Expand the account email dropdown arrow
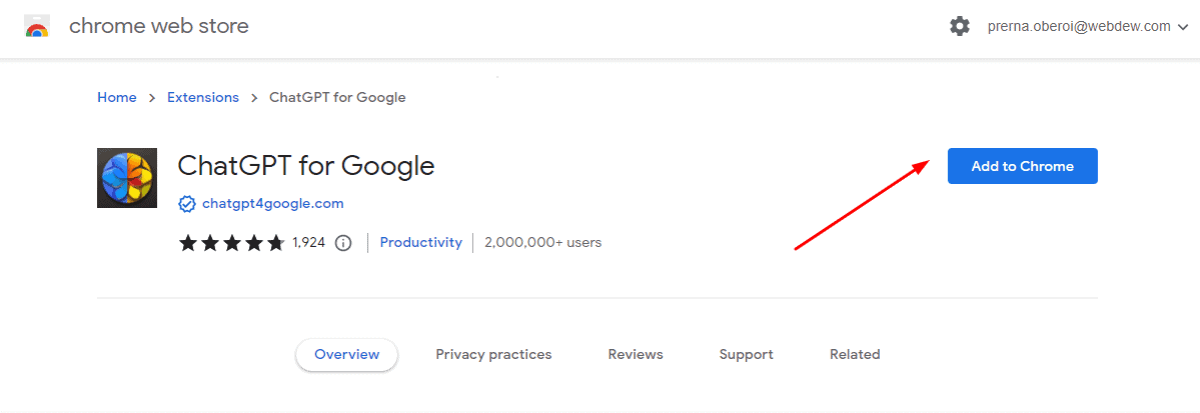Viewport: 1200px width, 413px height. point(1182,27)
